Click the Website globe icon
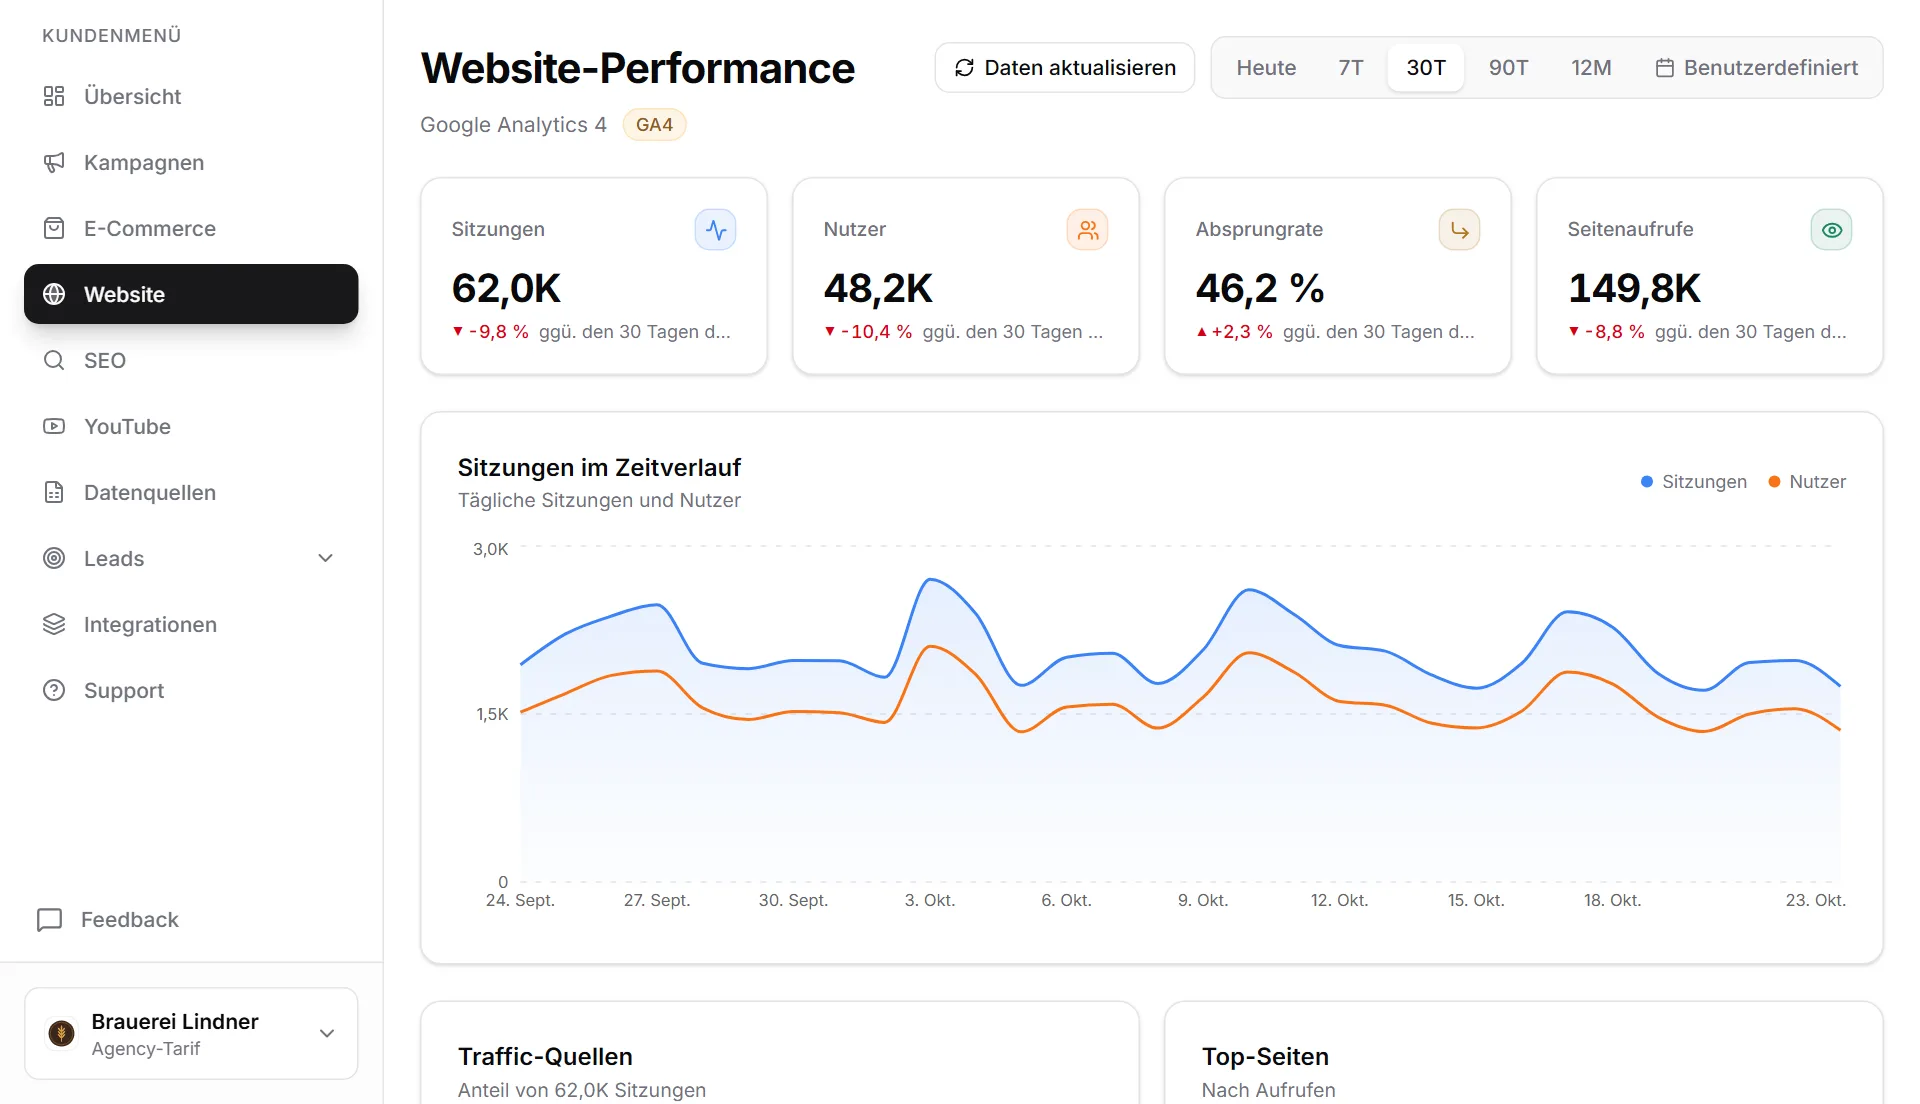Viewport: 1920px width, 1104px height. (x=54, y=294)
